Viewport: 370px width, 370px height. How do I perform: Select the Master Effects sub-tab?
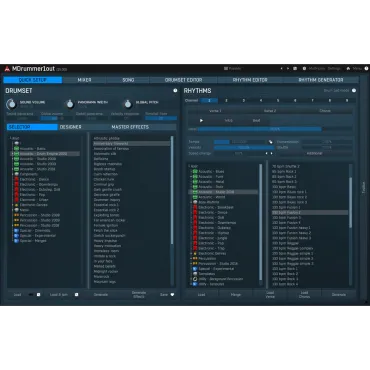point(130,127)
